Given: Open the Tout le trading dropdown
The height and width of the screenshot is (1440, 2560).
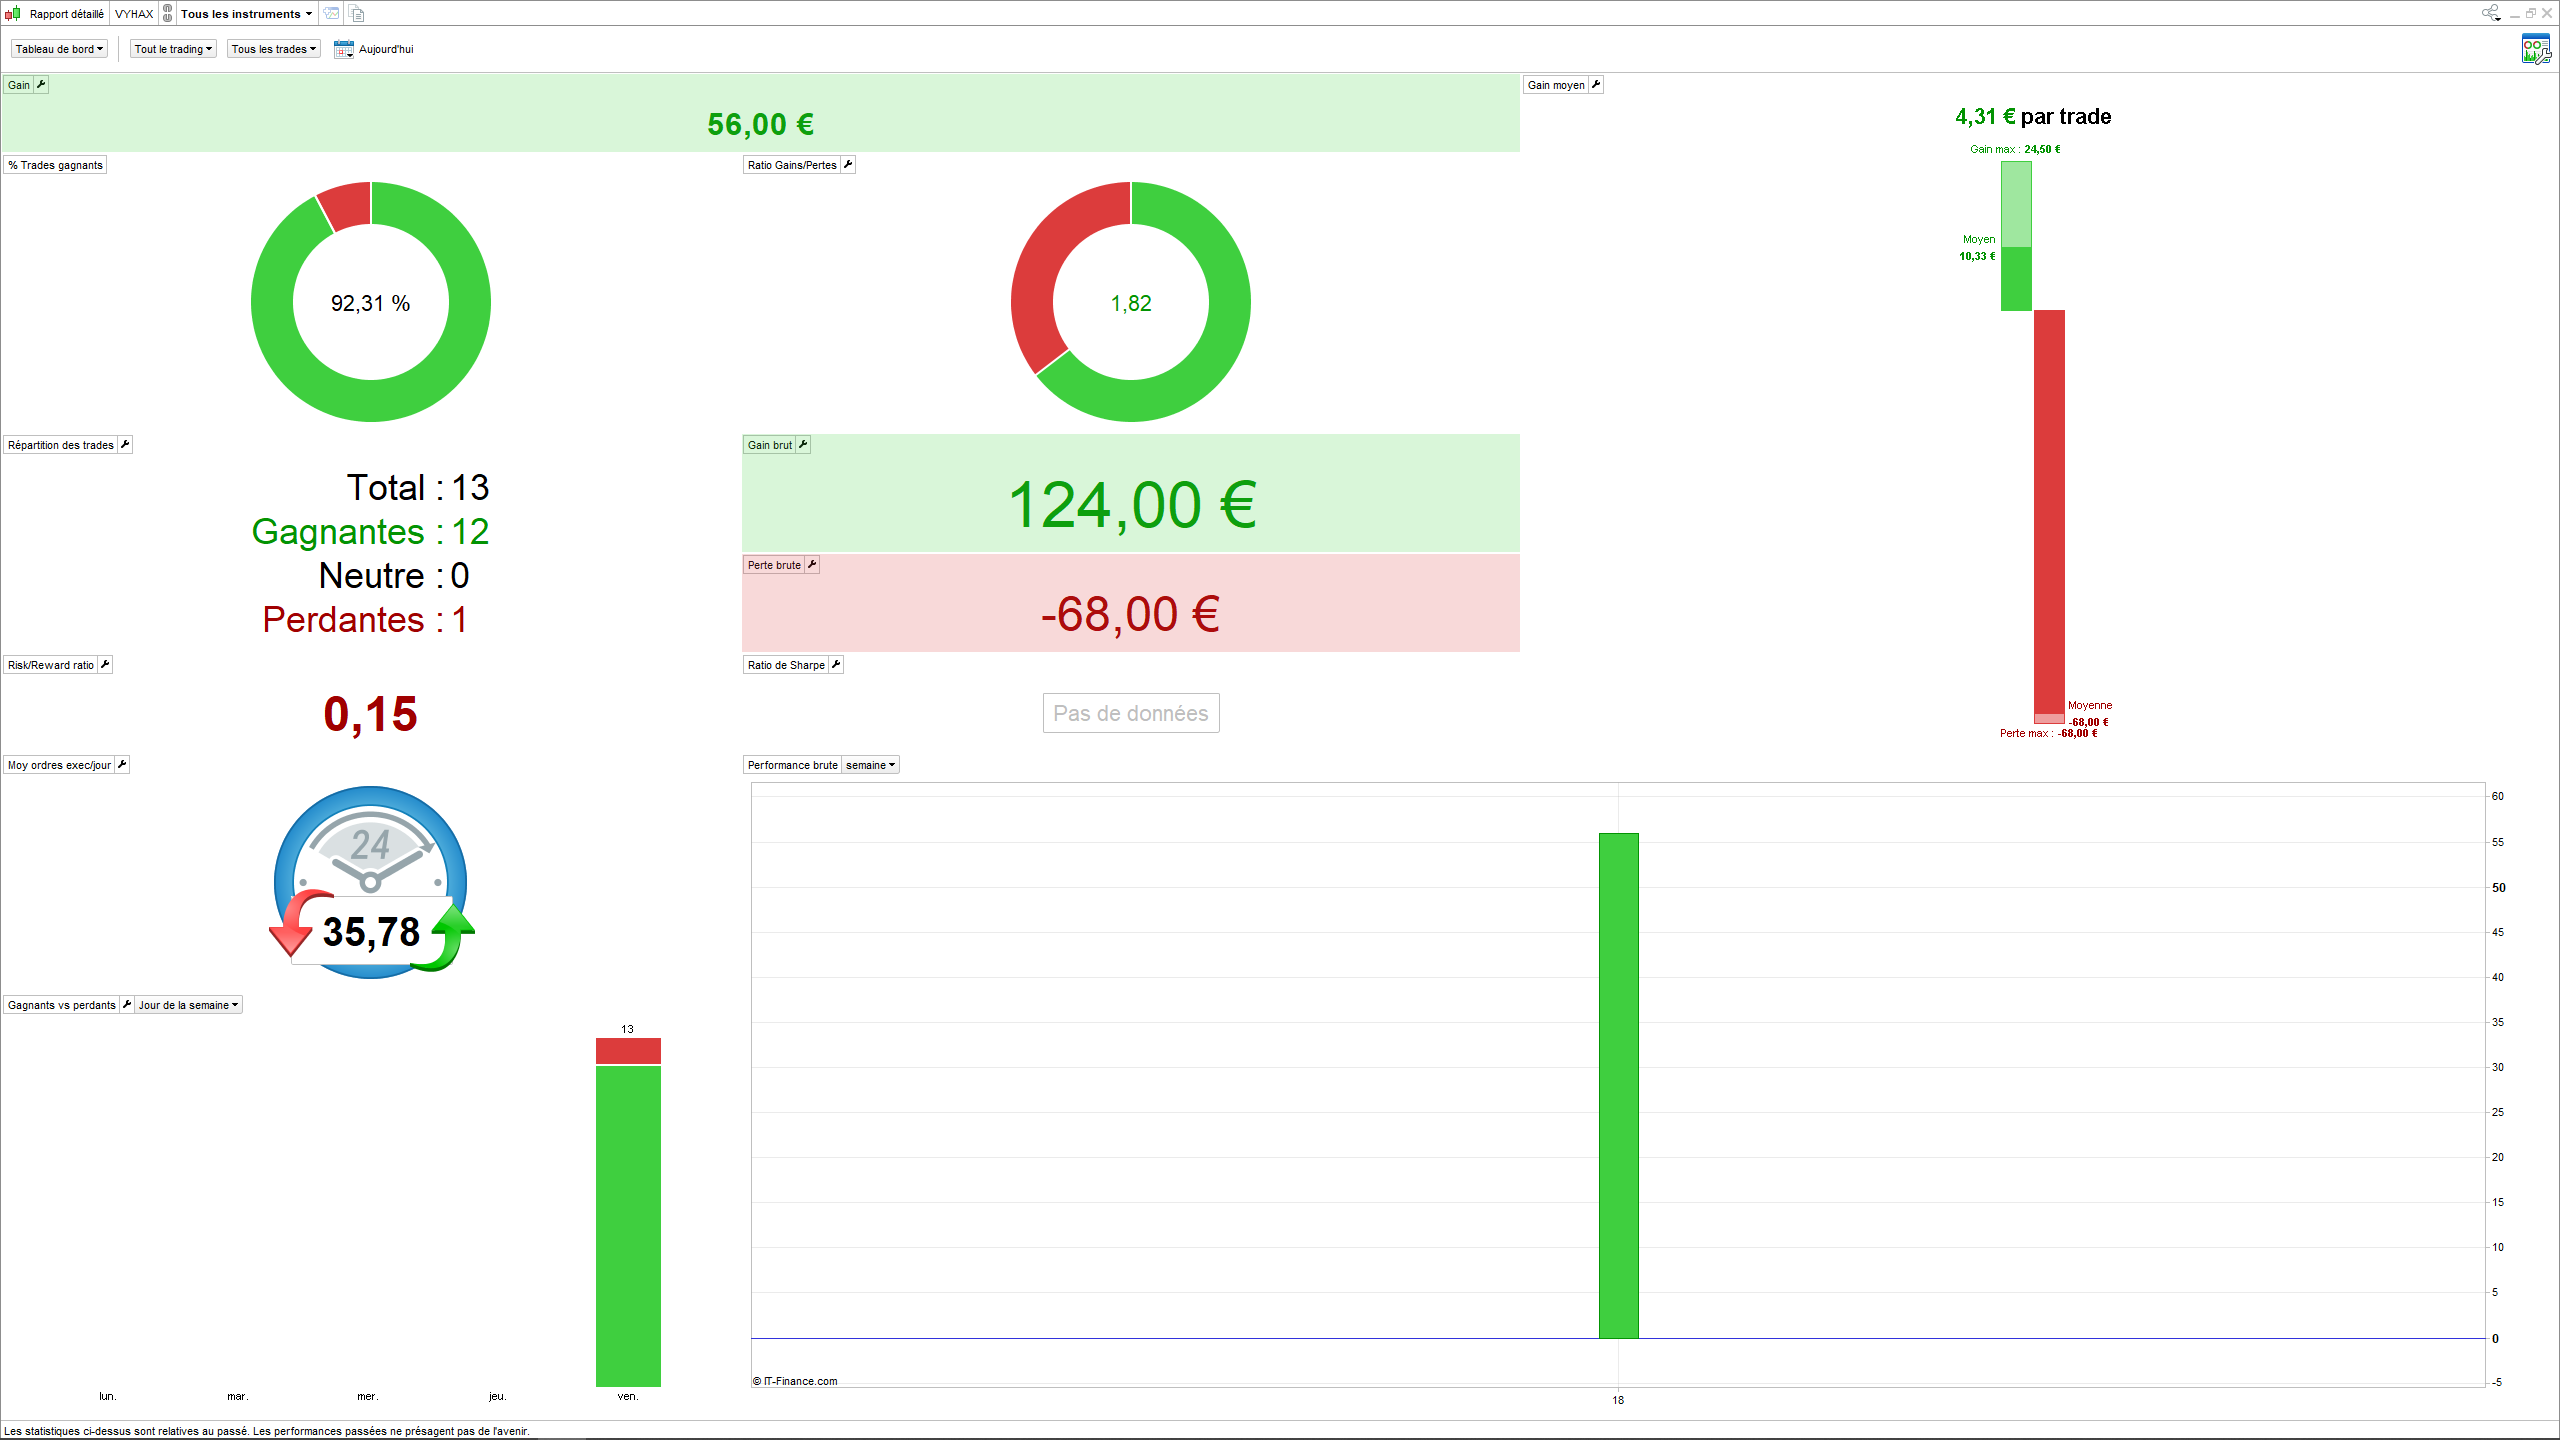Looking at the screenshot, I should (173, 49).
